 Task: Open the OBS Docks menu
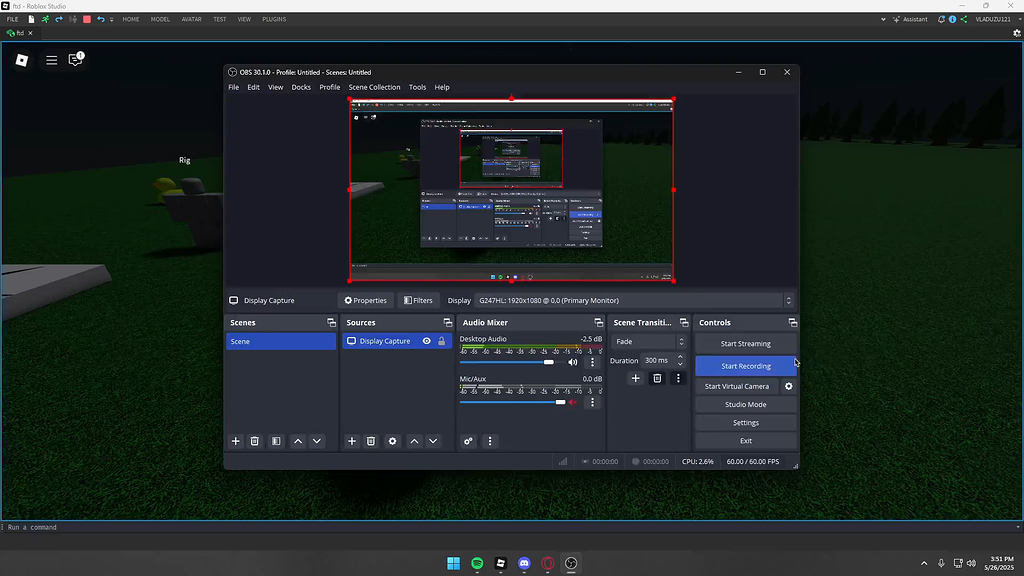tap(301, 87)
